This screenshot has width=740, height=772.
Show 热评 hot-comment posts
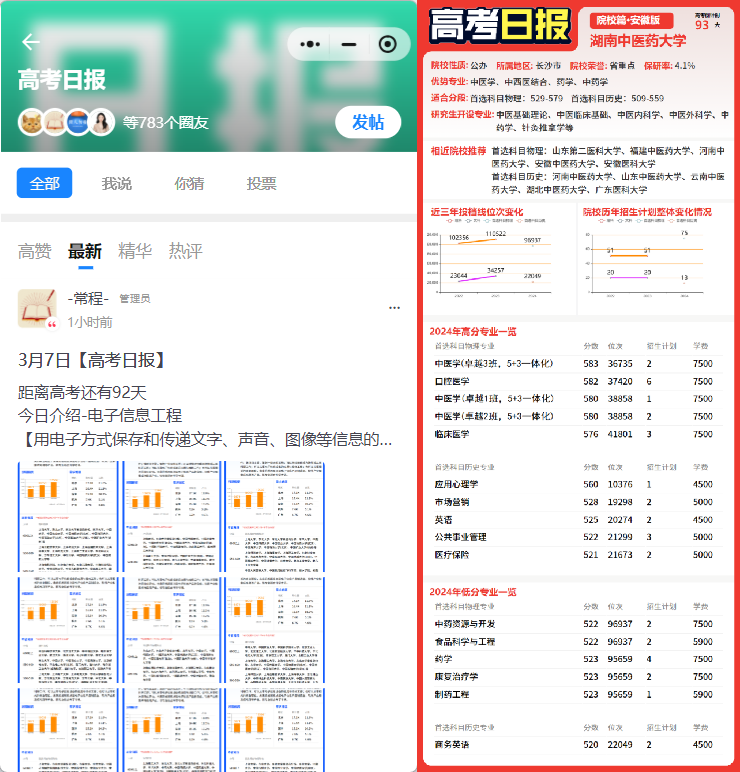(185, 251)
